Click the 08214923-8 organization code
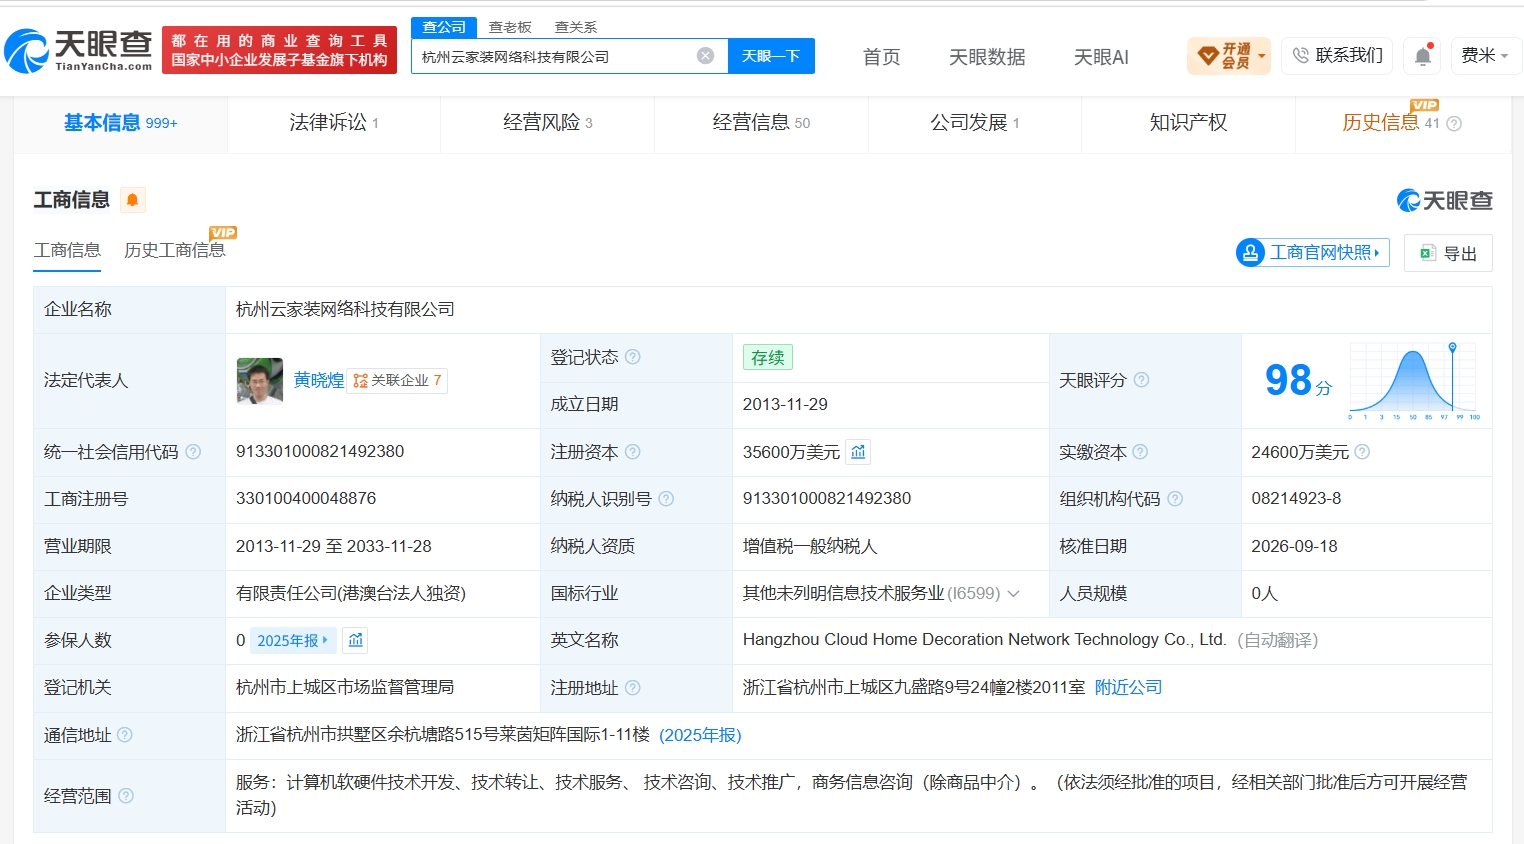 click(x=1296, y=499)
